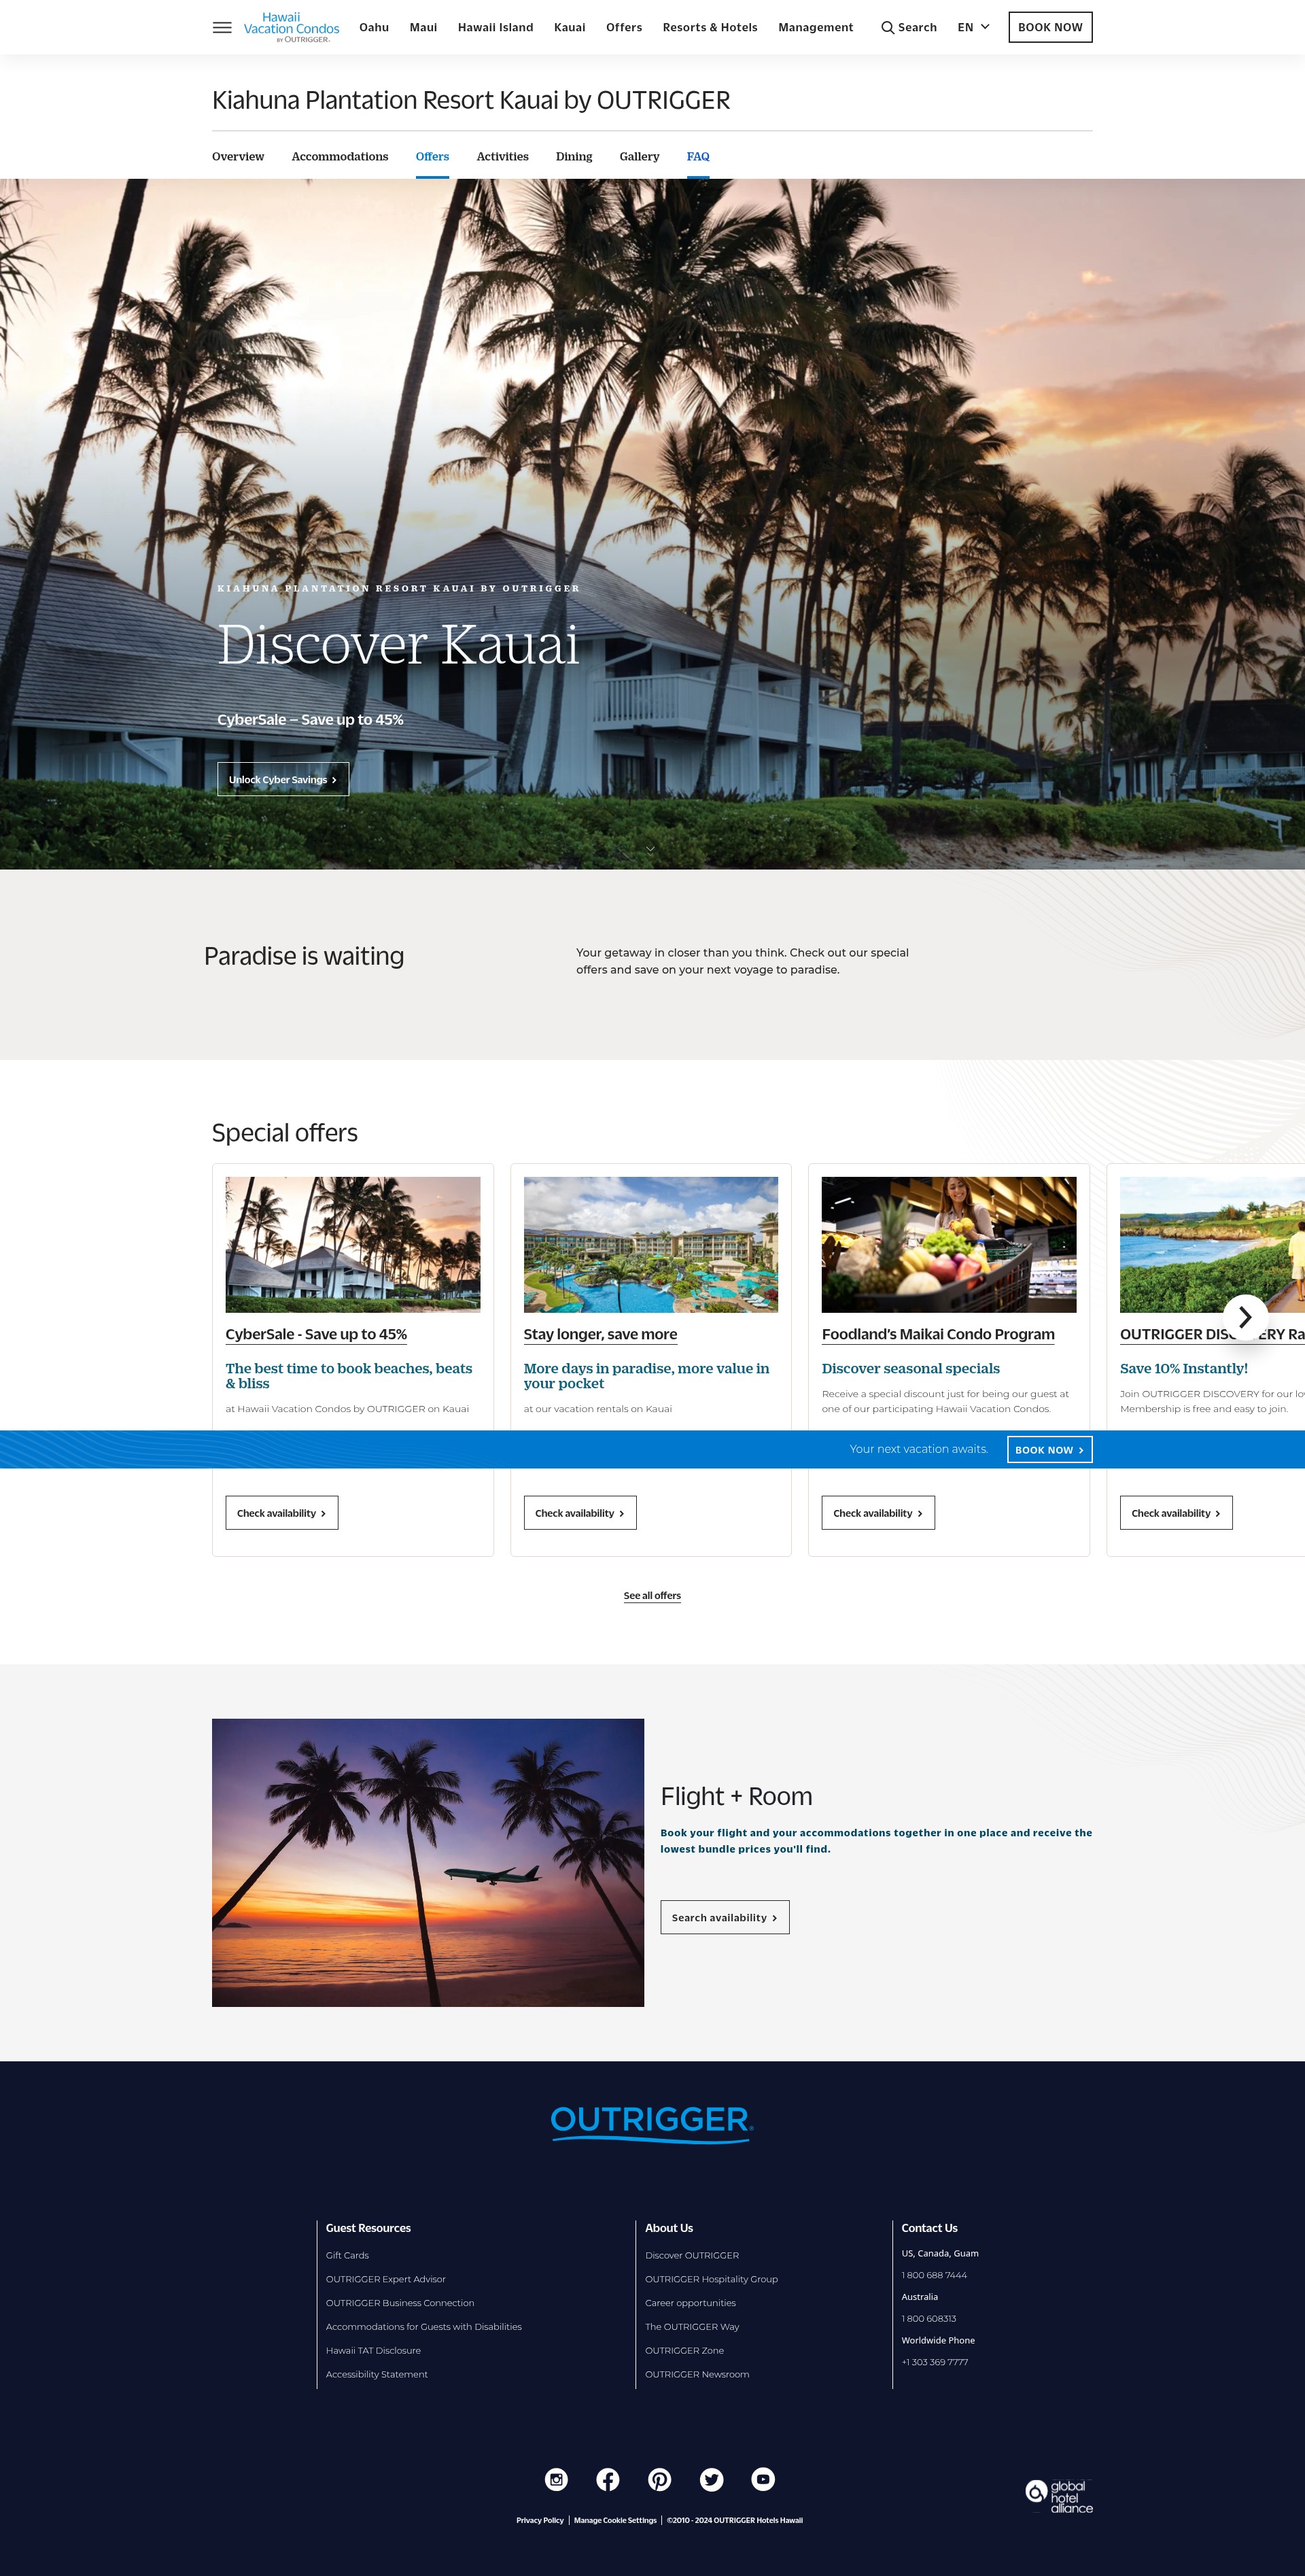Open the hamburger menu icon
The height and width of the screenshot is (2576, 1305).
click(222, 27)
